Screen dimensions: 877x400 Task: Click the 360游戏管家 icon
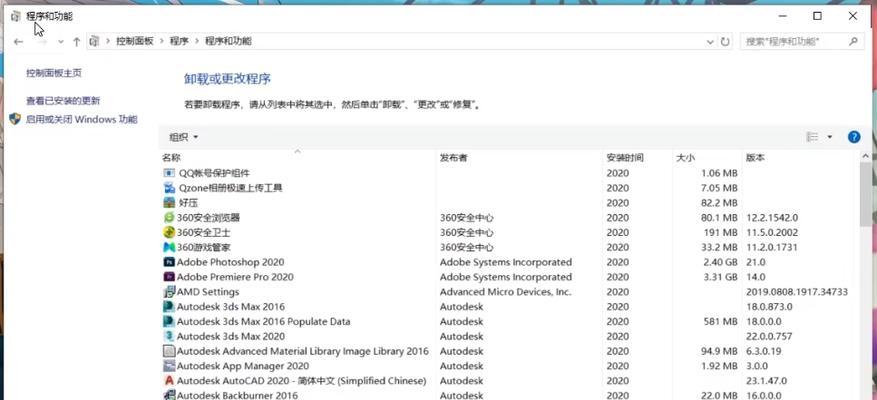(x=169, y=247)
